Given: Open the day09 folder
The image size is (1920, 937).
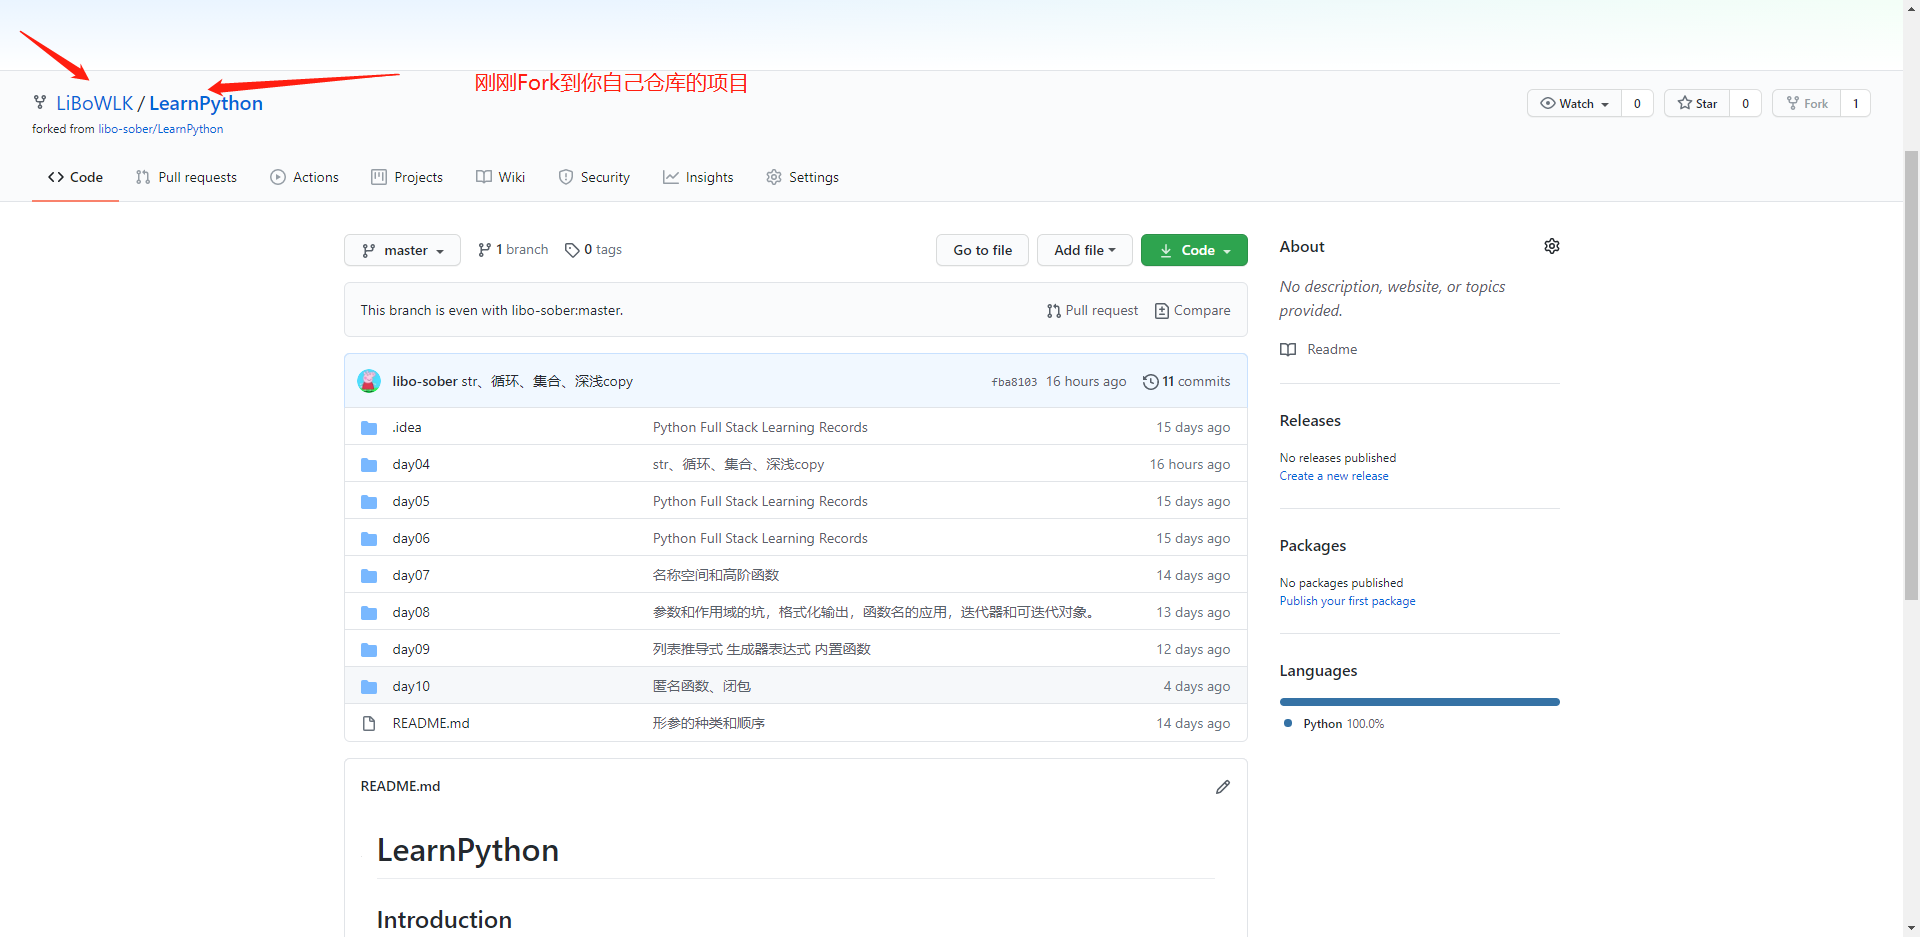Looking at the screenshot, I should pyautogui.click(x=411, y=649).
